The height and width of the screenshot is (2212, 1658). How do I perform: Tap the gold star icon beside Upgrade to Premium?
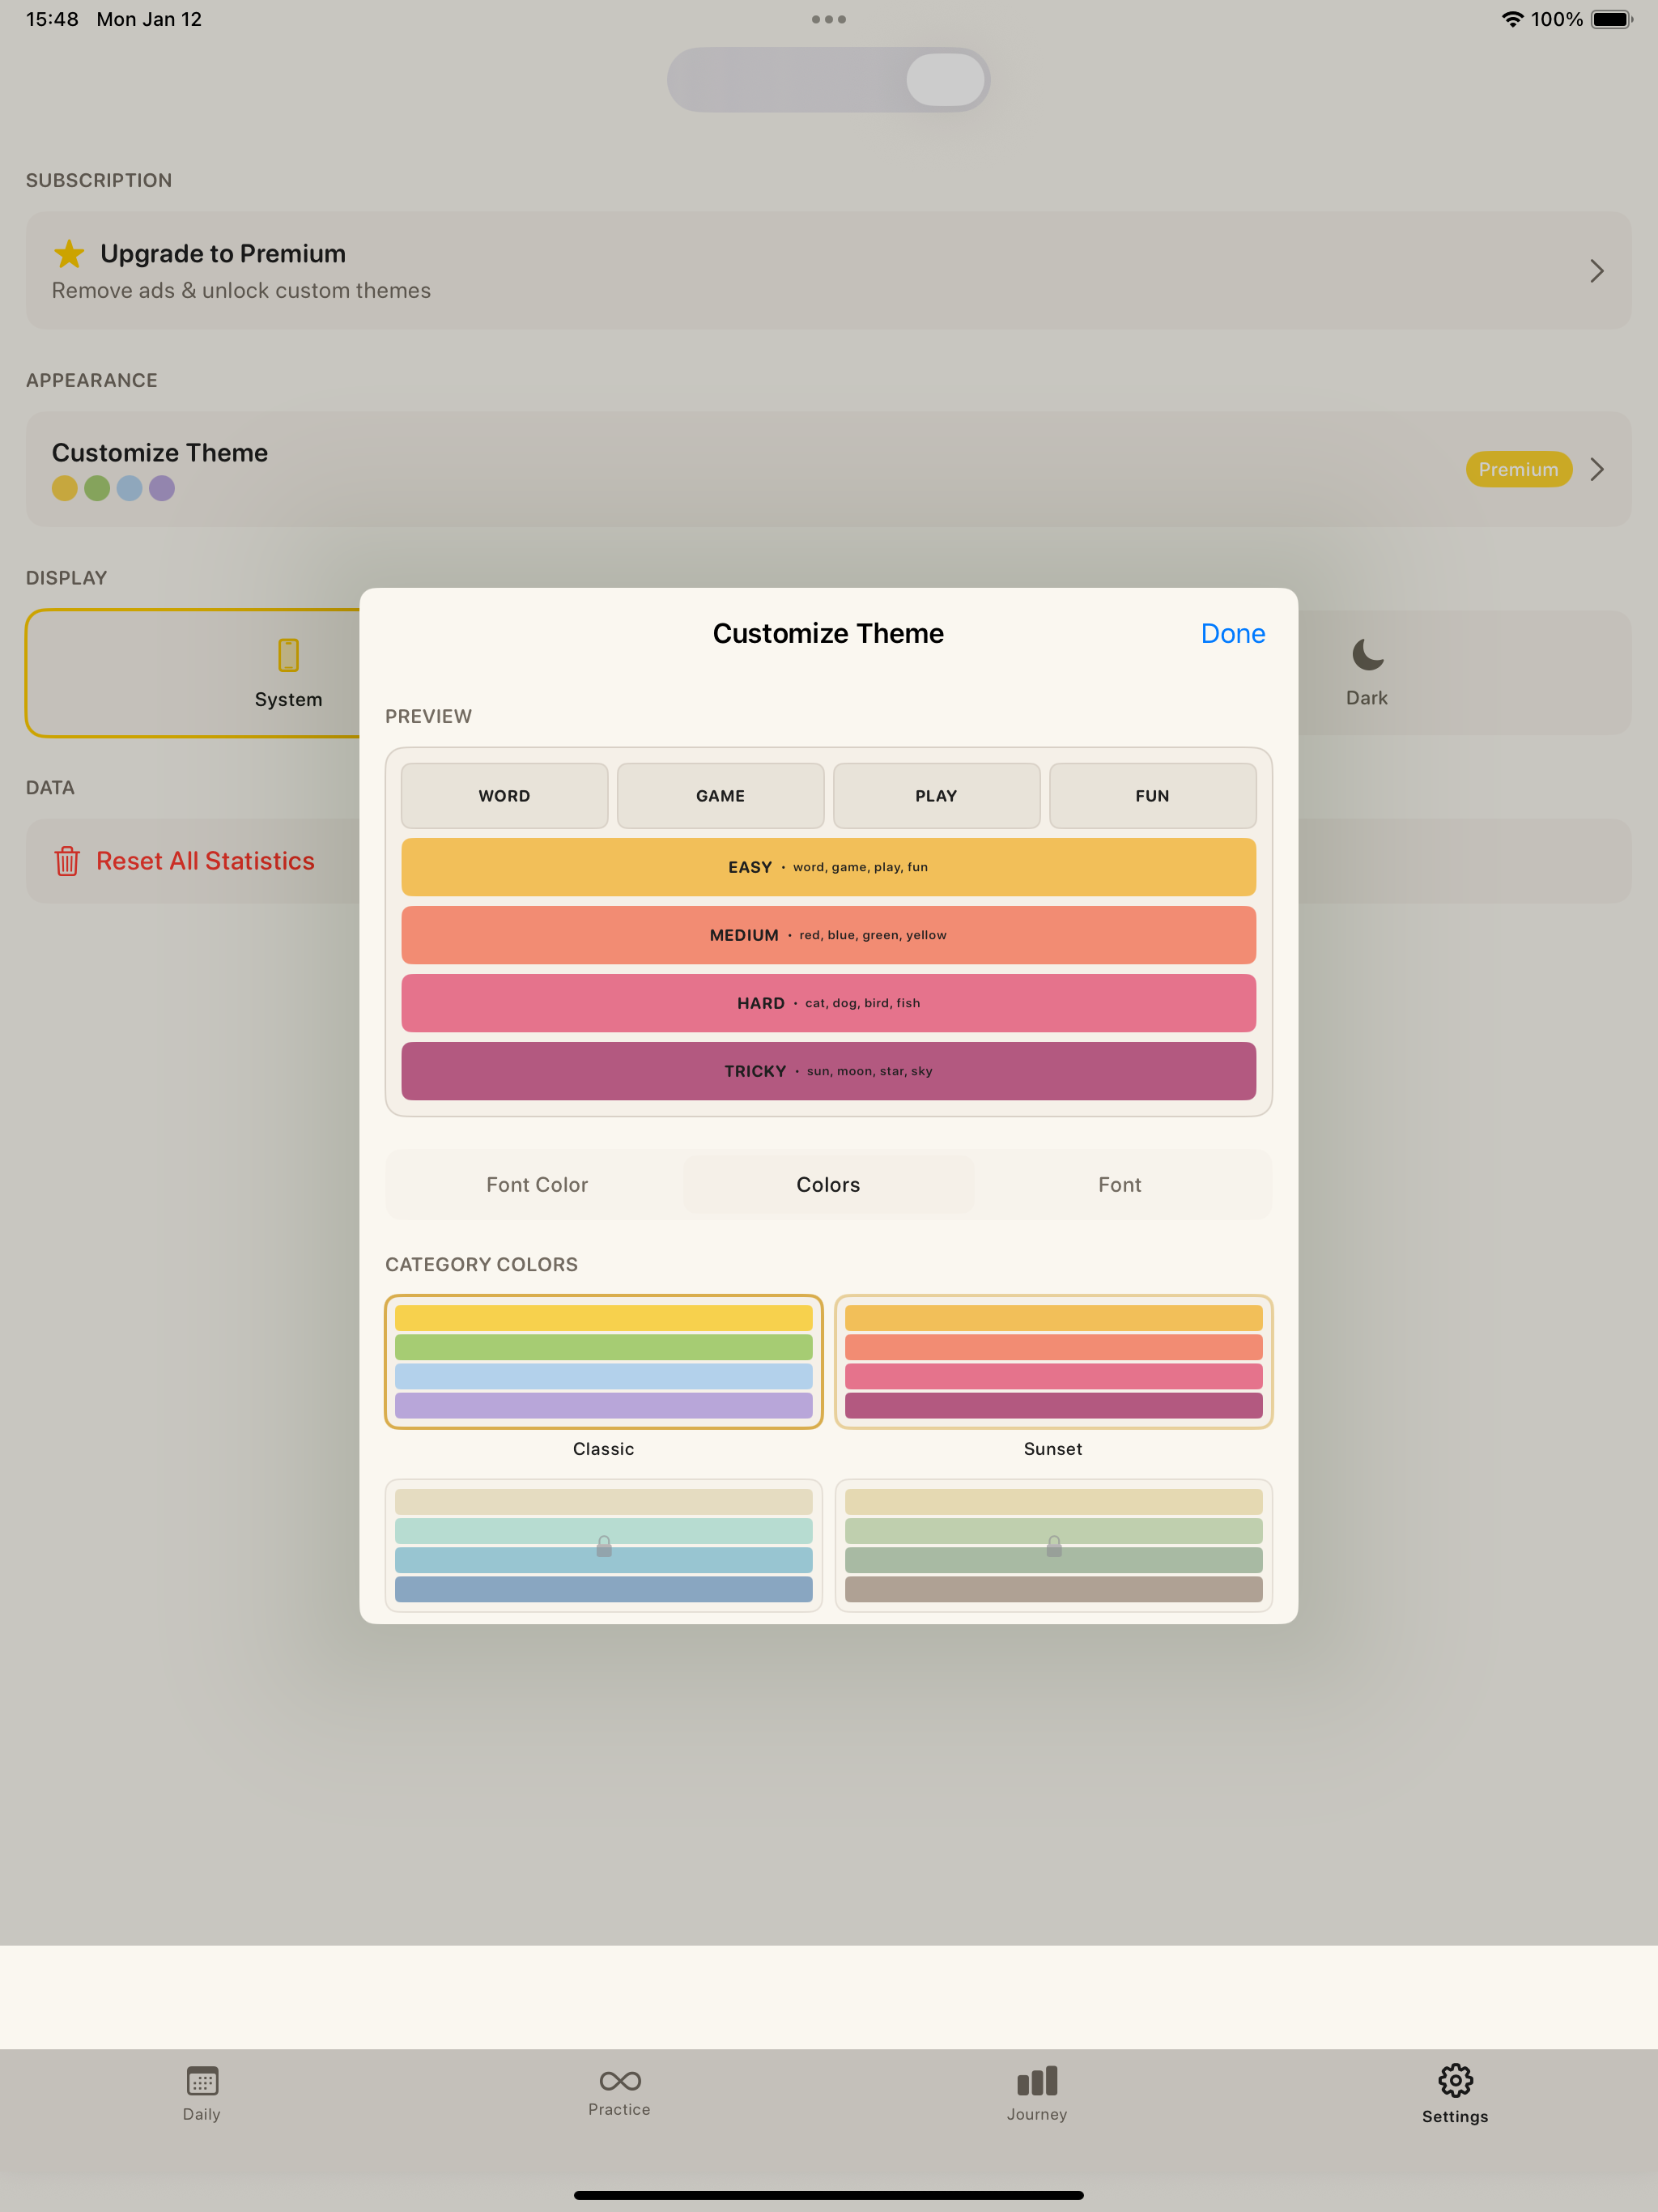(69, 254)
